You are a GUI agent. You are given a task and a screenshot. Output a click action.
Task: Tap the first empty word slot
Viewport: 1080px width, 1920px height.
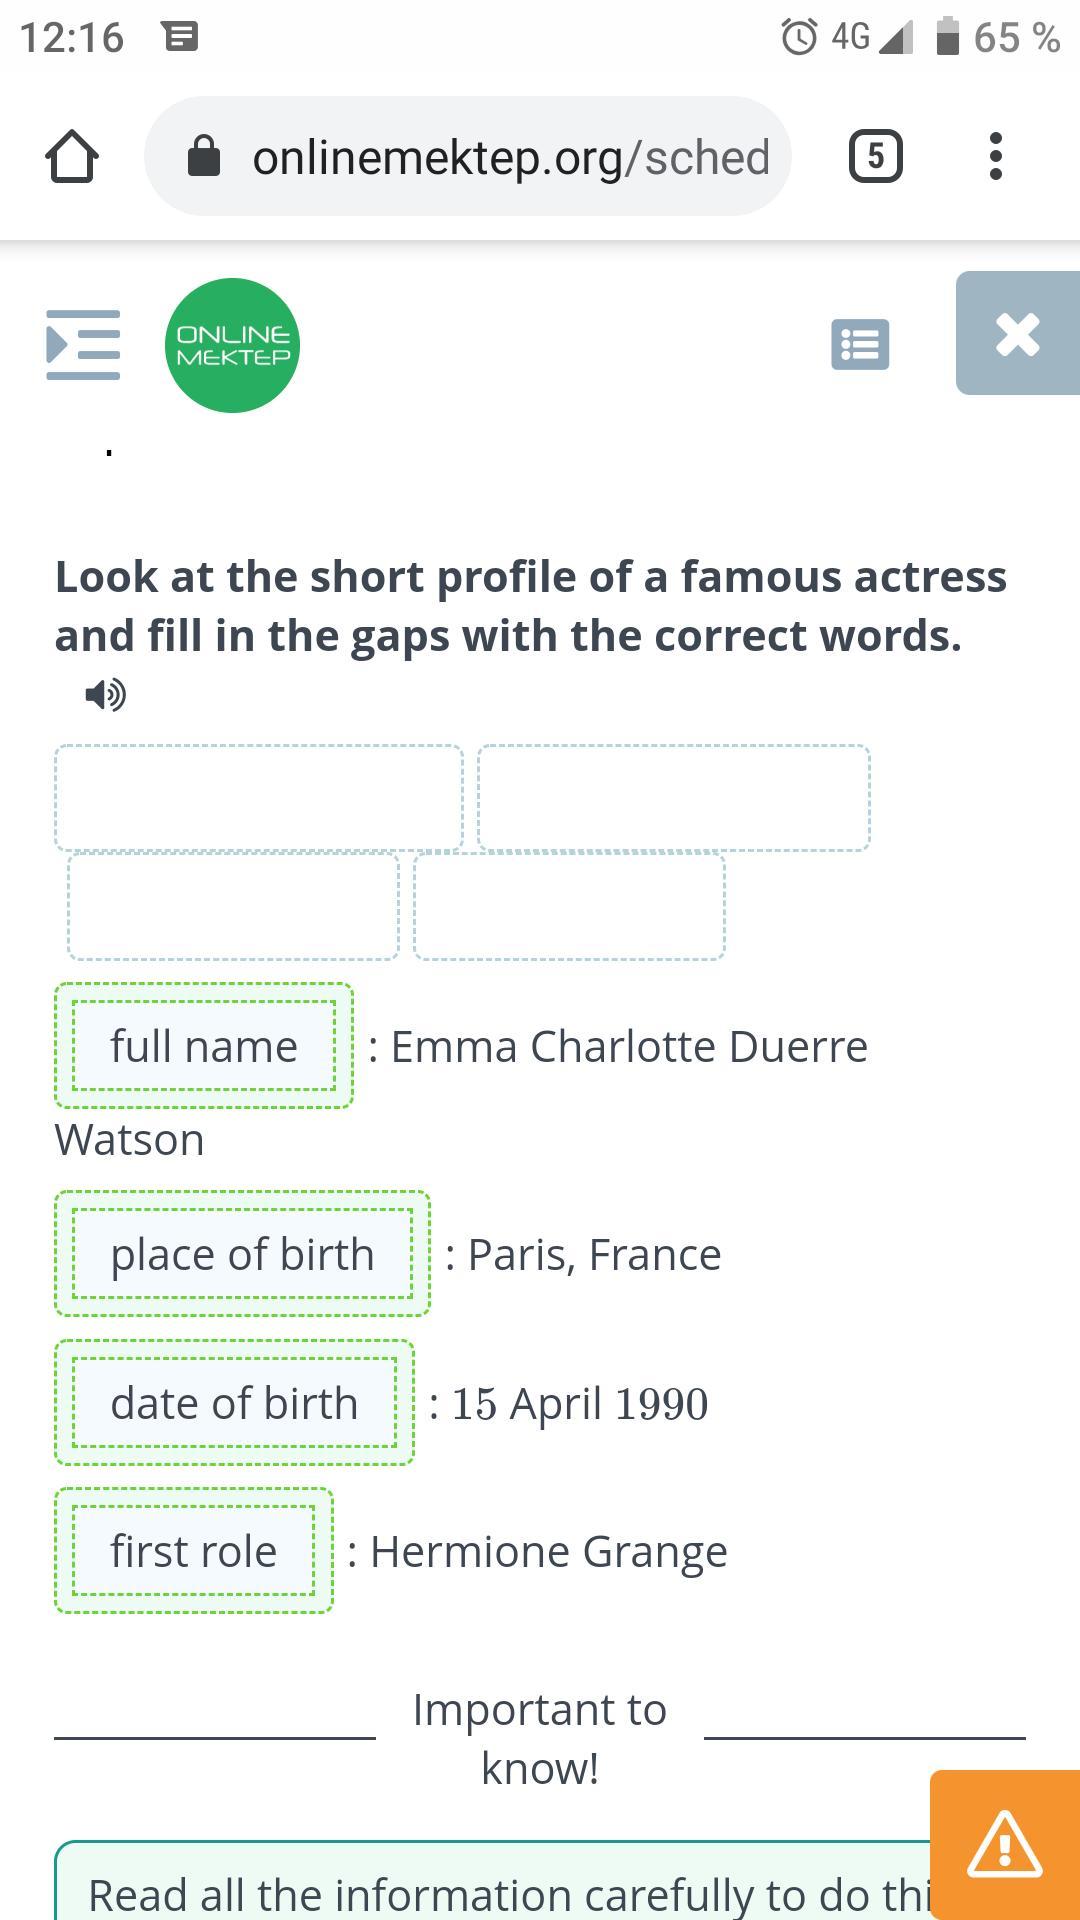[x=259, y=798]
